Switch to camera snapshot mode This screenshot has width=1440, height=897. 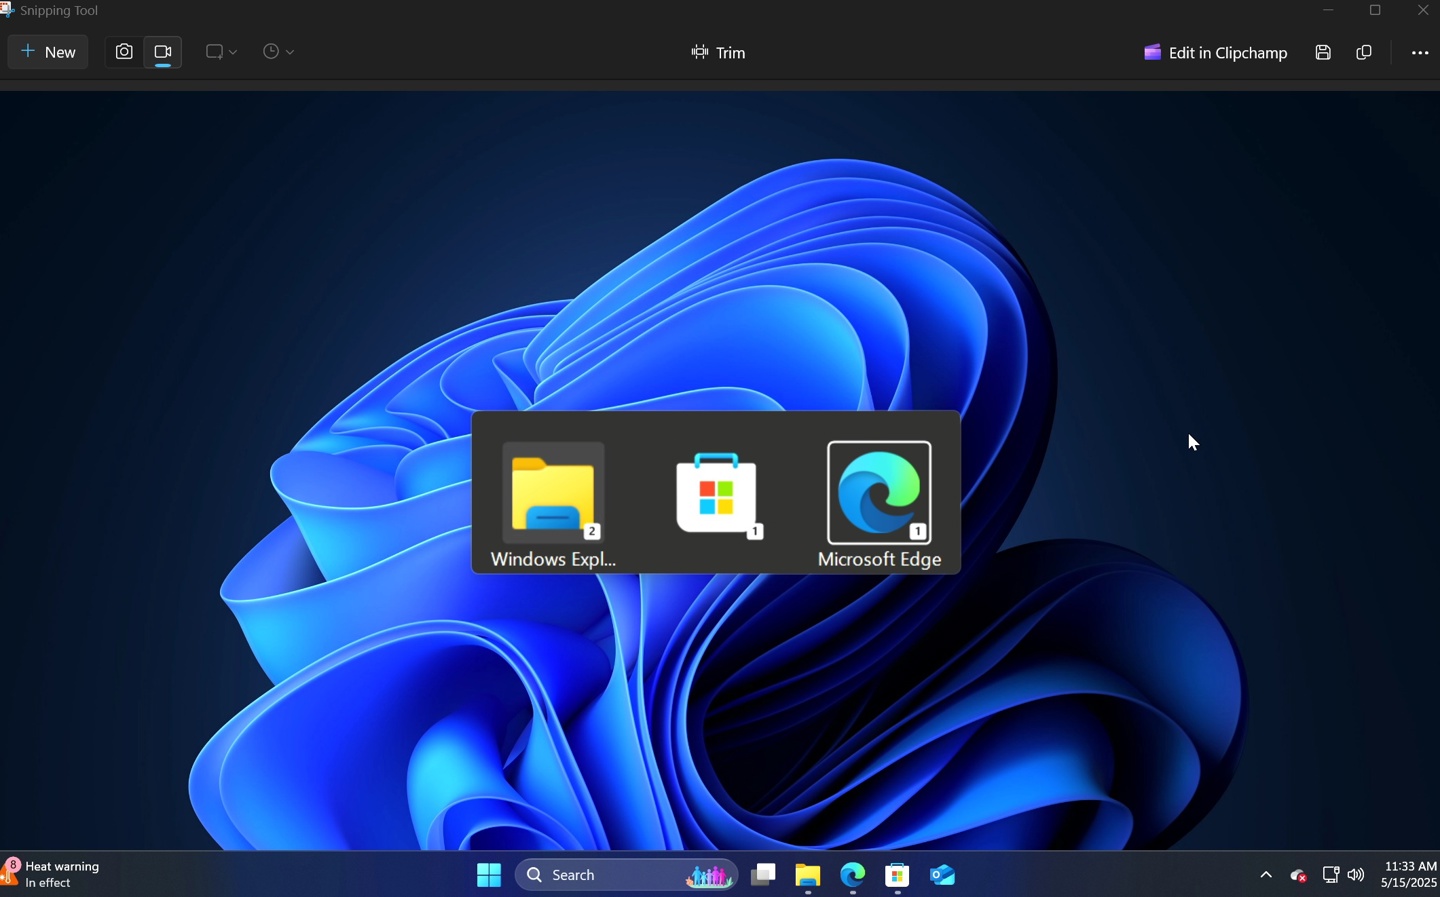(x=123, y=52)
